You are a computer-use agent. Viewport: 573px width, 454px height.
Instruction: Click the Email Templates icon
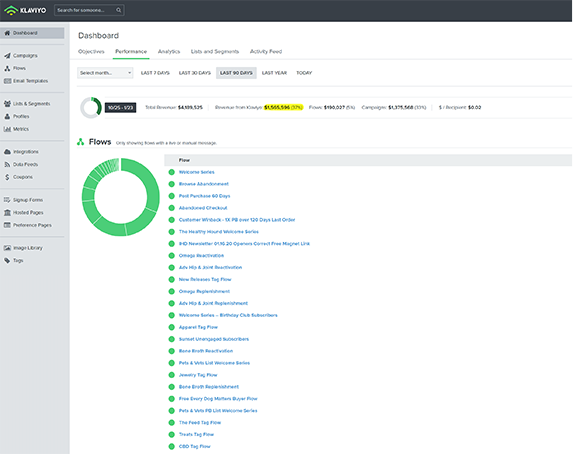pos(7,81)
